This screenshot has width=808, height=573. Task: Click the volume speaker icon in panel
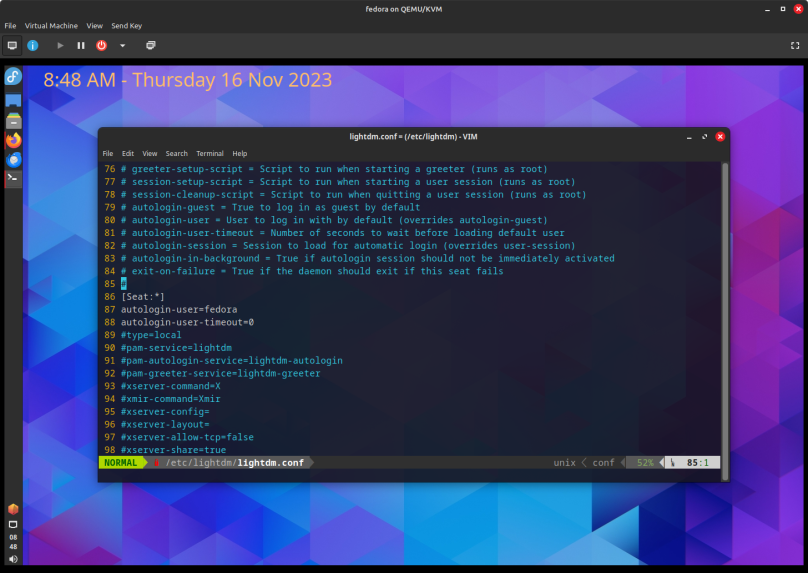click(13, 559)
